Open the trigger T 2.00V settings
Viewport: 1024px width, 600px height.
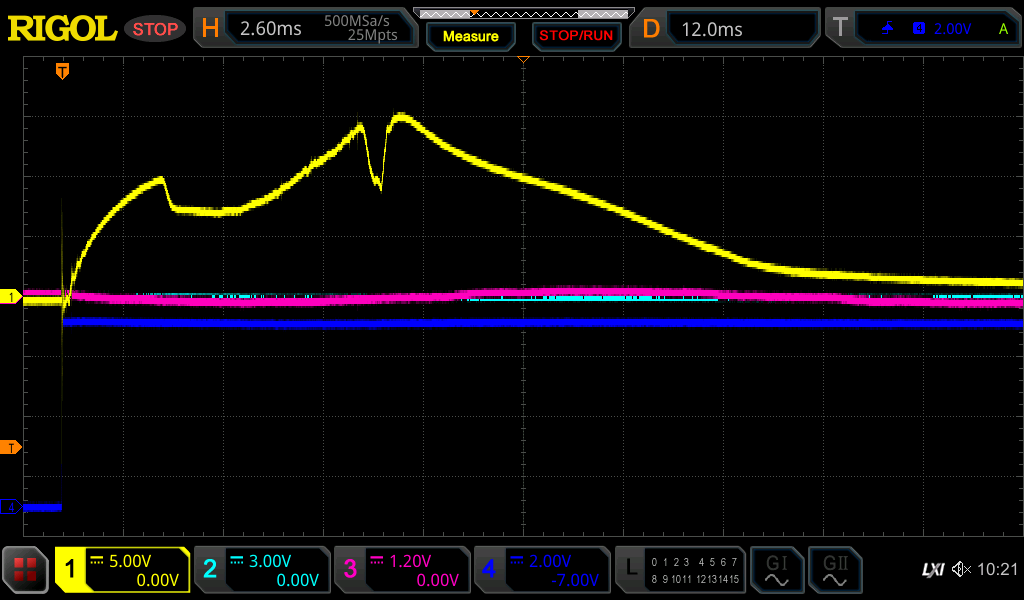click(x=925, y=29)
